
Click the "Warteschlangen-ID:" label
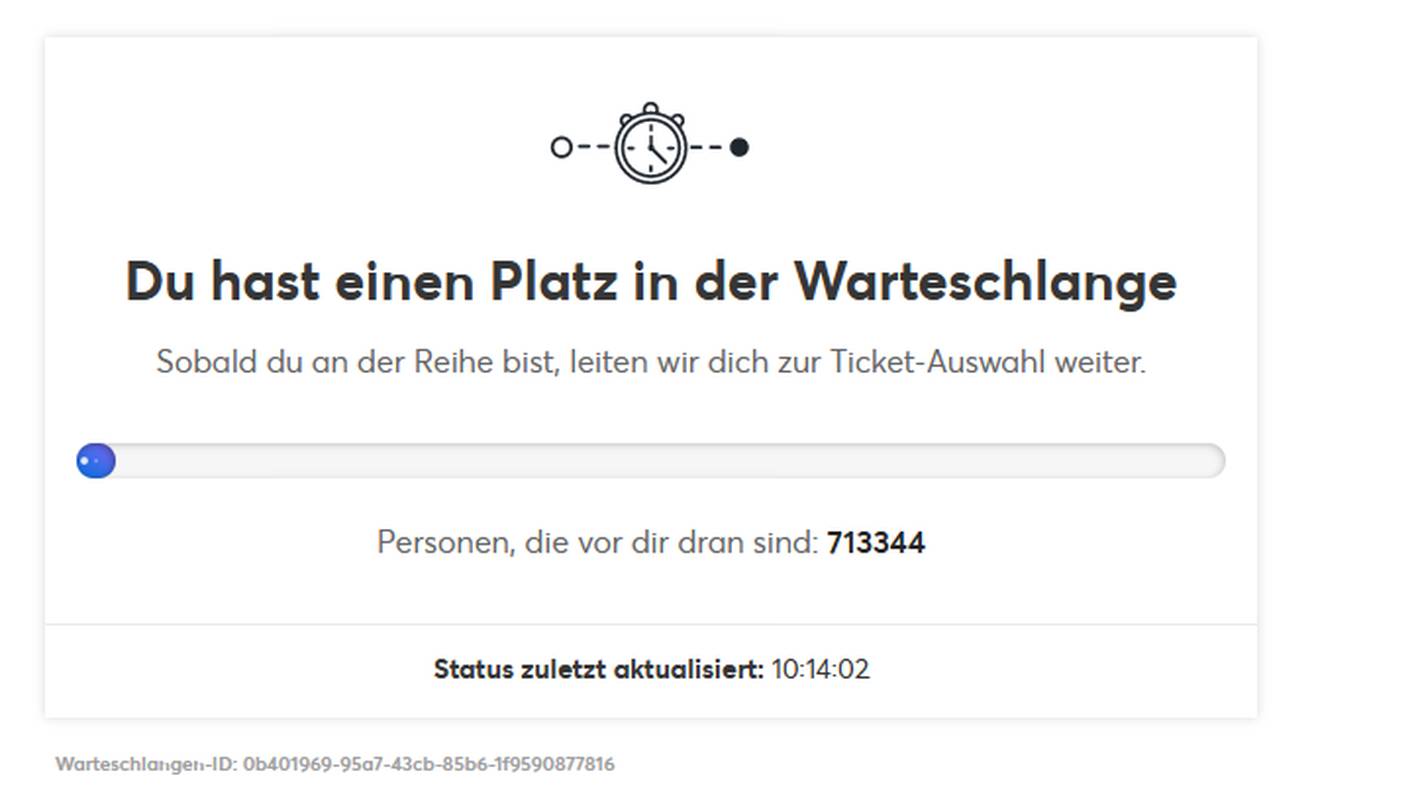pos(146,765)
